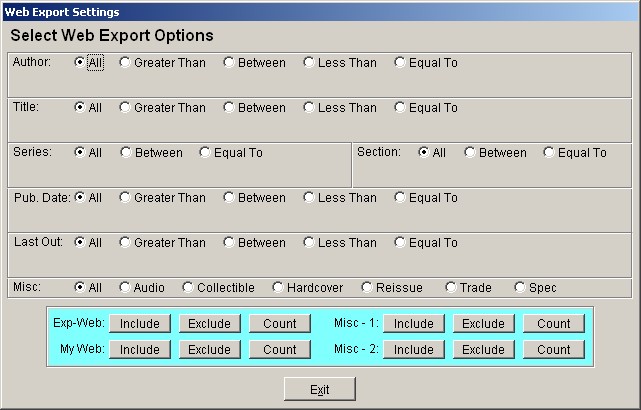The width and height of the screenshot is (641, 410).
Task: Click Misc - 1 Exclude button
Action: 484,323
